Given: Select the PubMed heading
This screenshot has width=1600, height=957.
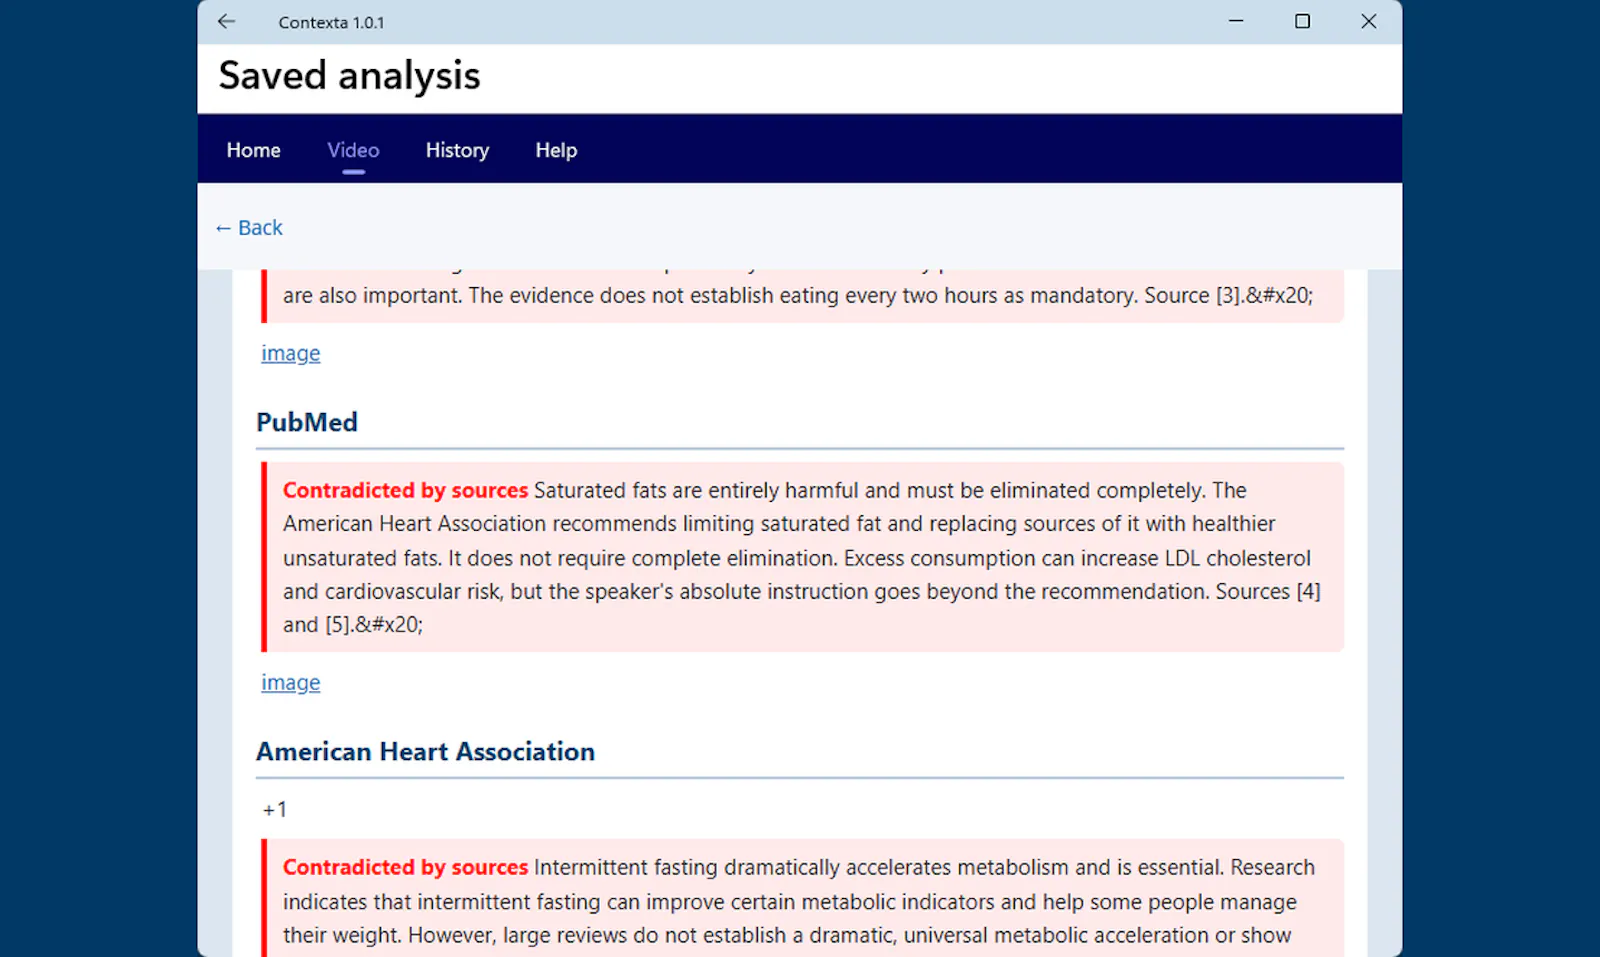Looking at the screenshot, I should point(307,422).
